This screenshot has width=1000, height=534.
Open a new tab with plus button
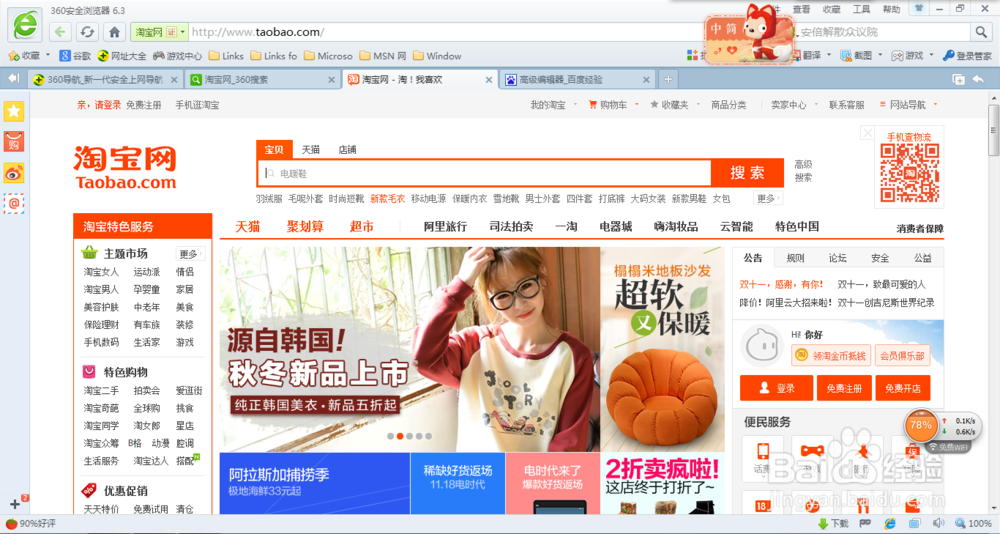[668, 79]
